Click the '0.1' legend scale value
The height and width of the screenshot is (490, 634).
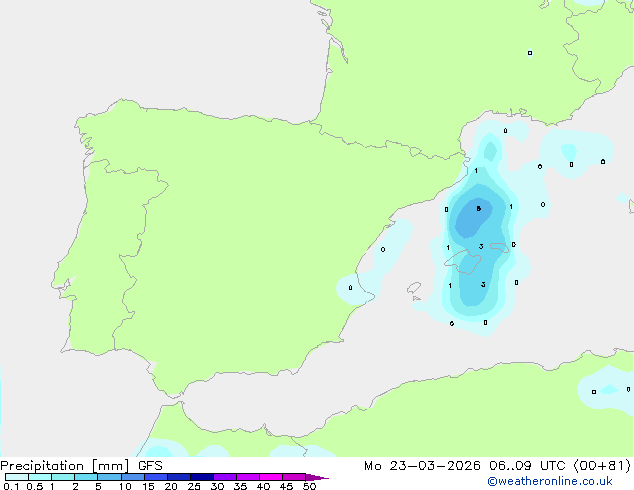pyautogui.click(x=11, y=486)
